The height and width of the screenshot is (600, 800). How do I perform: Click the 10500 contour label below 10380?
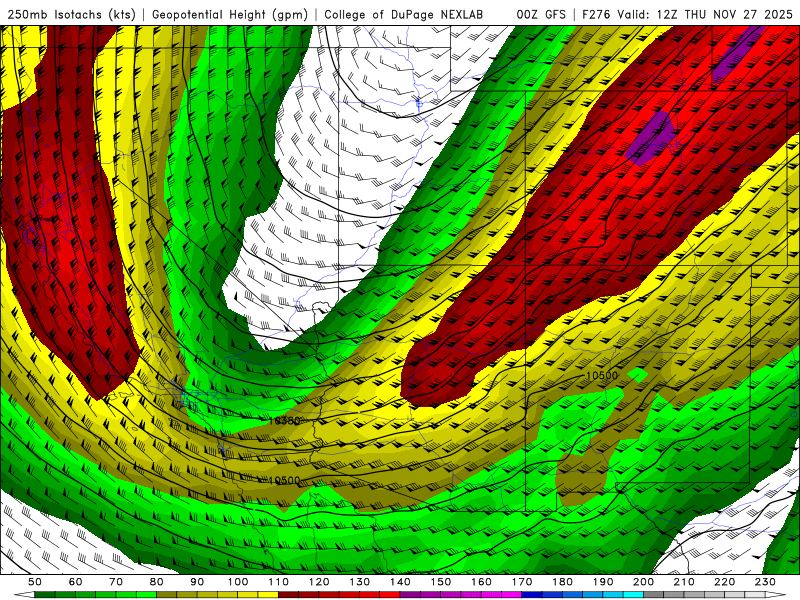click(x=284, y=480)
